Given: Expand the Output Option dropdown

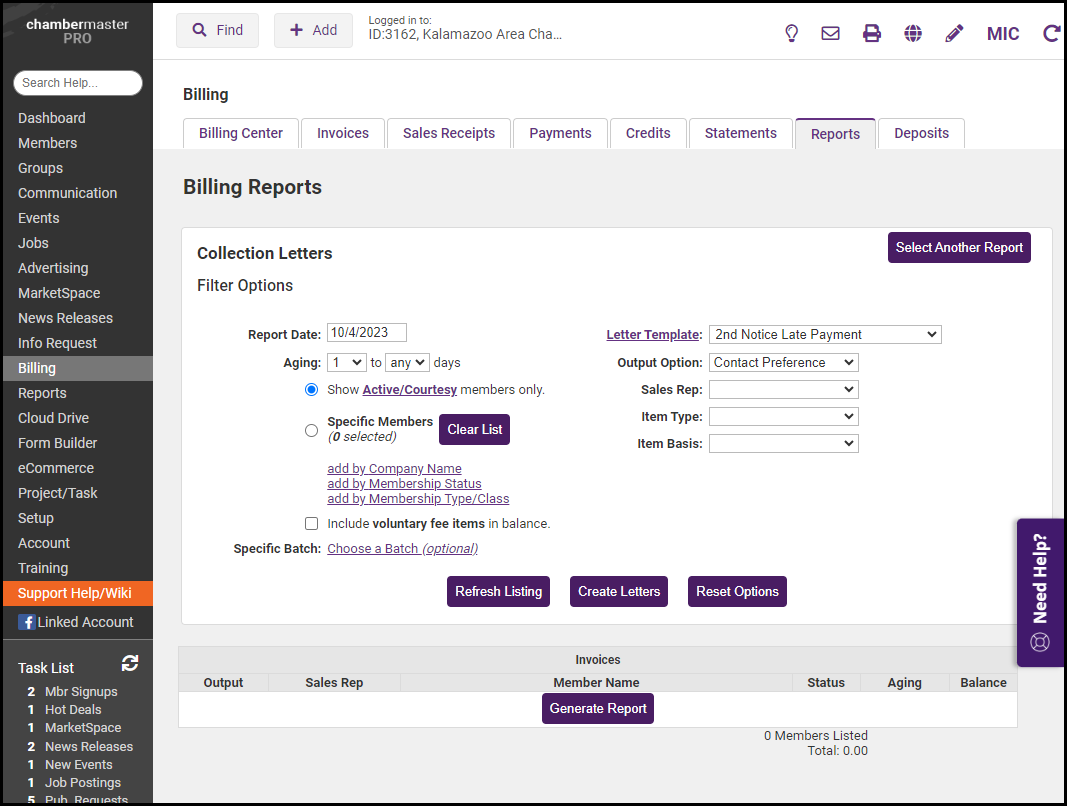Looking at the screenshot, I should [x=784, y=362].
